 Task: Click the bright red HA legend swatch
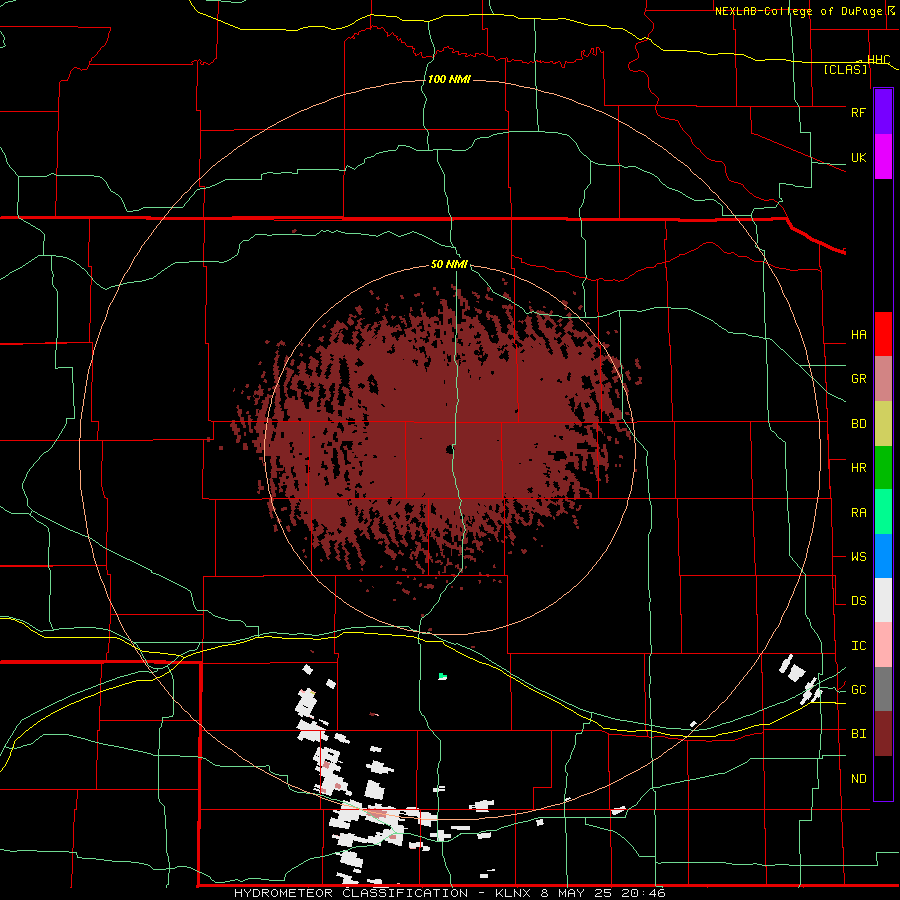(883, 334)
